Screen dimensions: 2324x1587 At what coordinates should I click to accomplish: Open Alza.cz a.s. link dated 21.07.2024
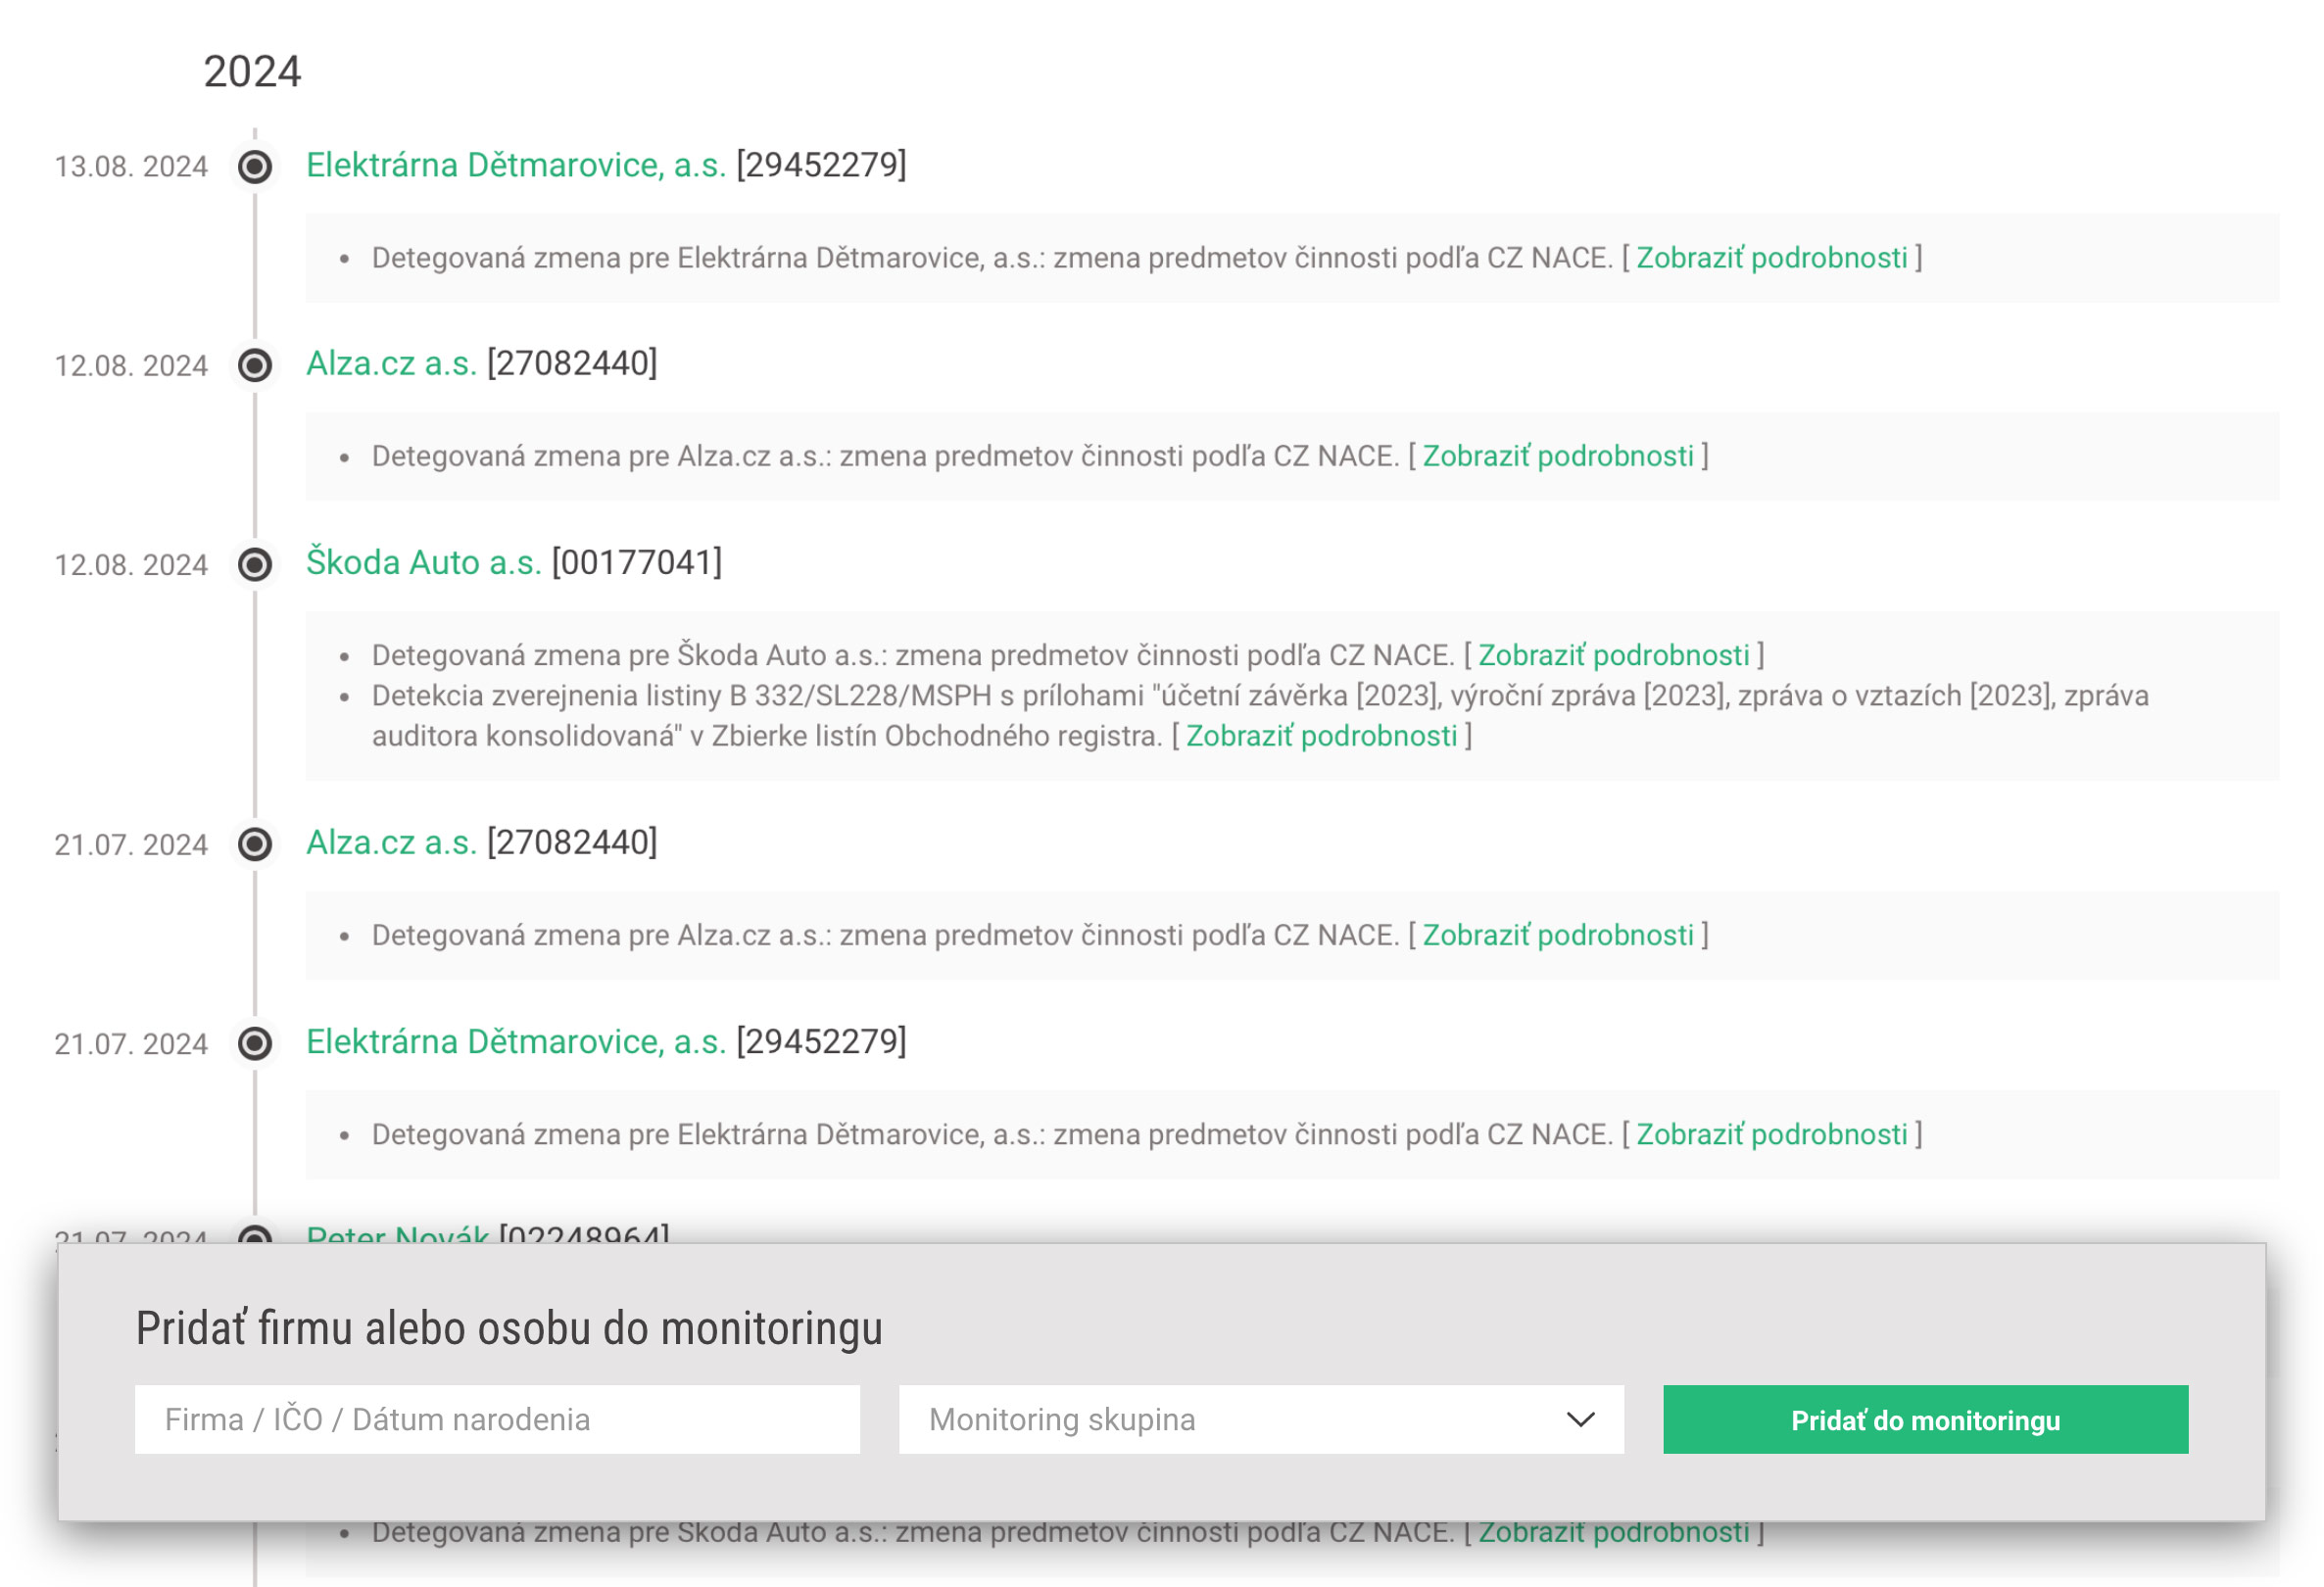coord(391,843)
